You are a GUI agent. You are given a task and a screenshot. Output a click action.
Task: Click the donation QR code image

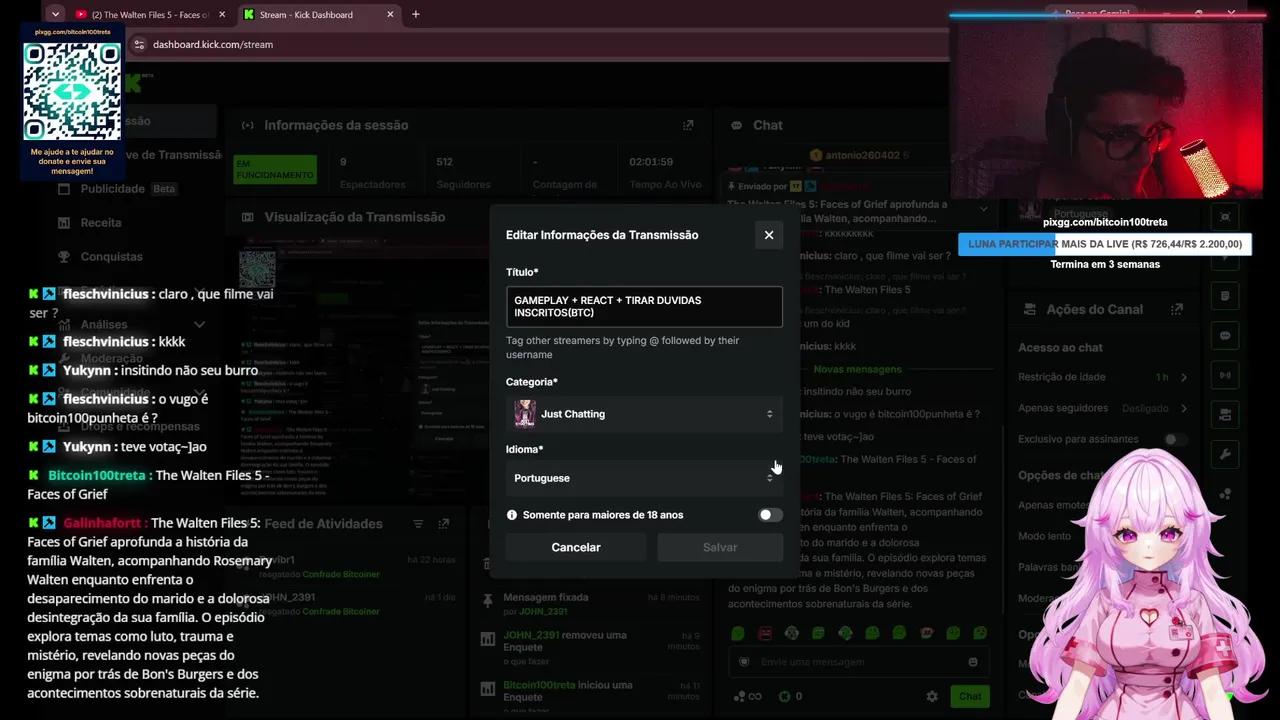[x=72, y=92]
